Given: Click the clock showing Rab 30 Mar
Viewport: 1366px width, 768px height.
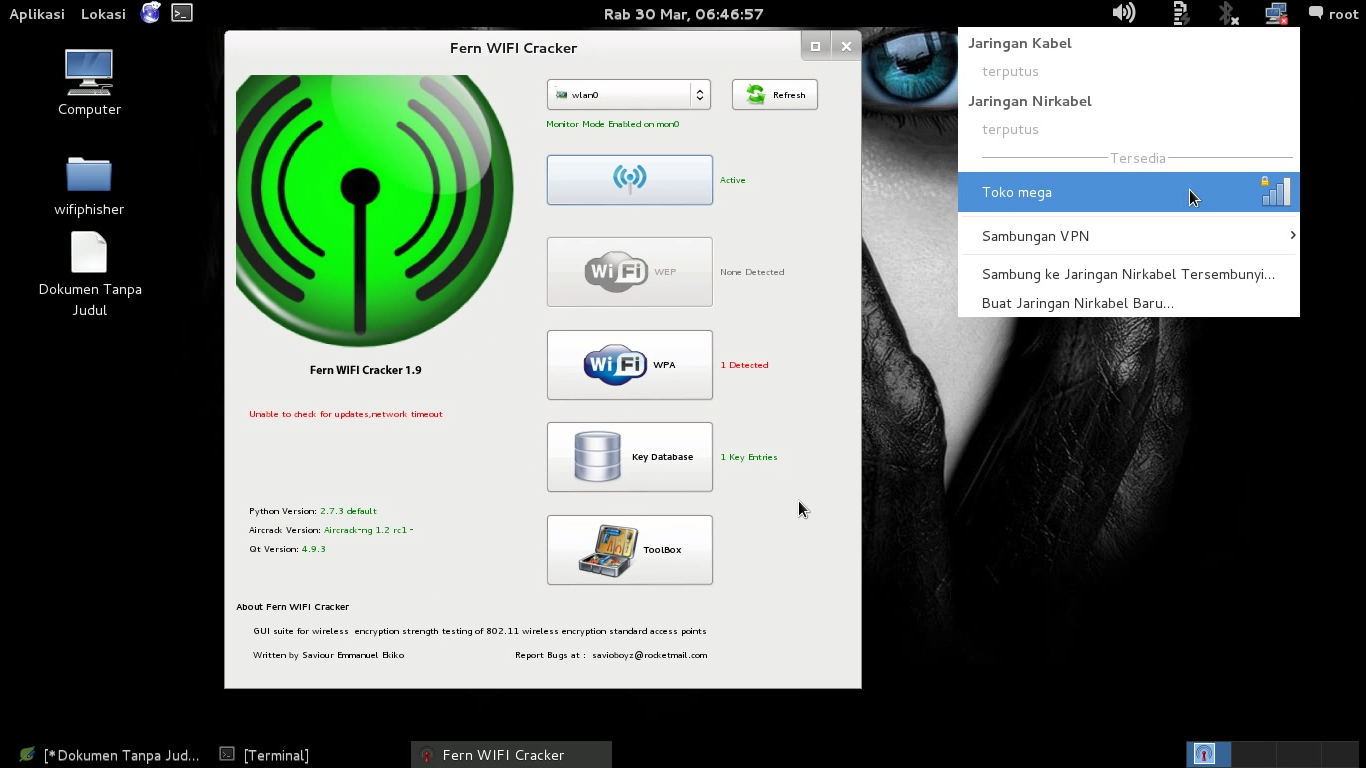Looking at the screenshot, I should [684, 14].
